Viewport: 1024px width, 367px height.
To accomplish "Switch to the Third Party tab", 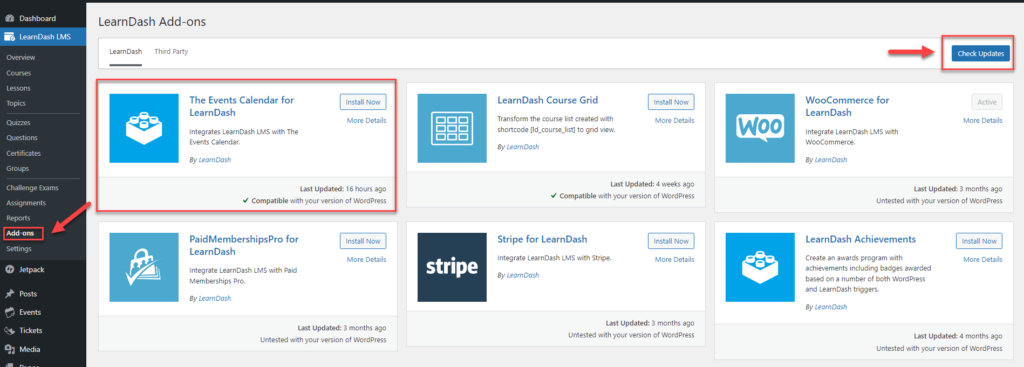I will coord(171,52).
